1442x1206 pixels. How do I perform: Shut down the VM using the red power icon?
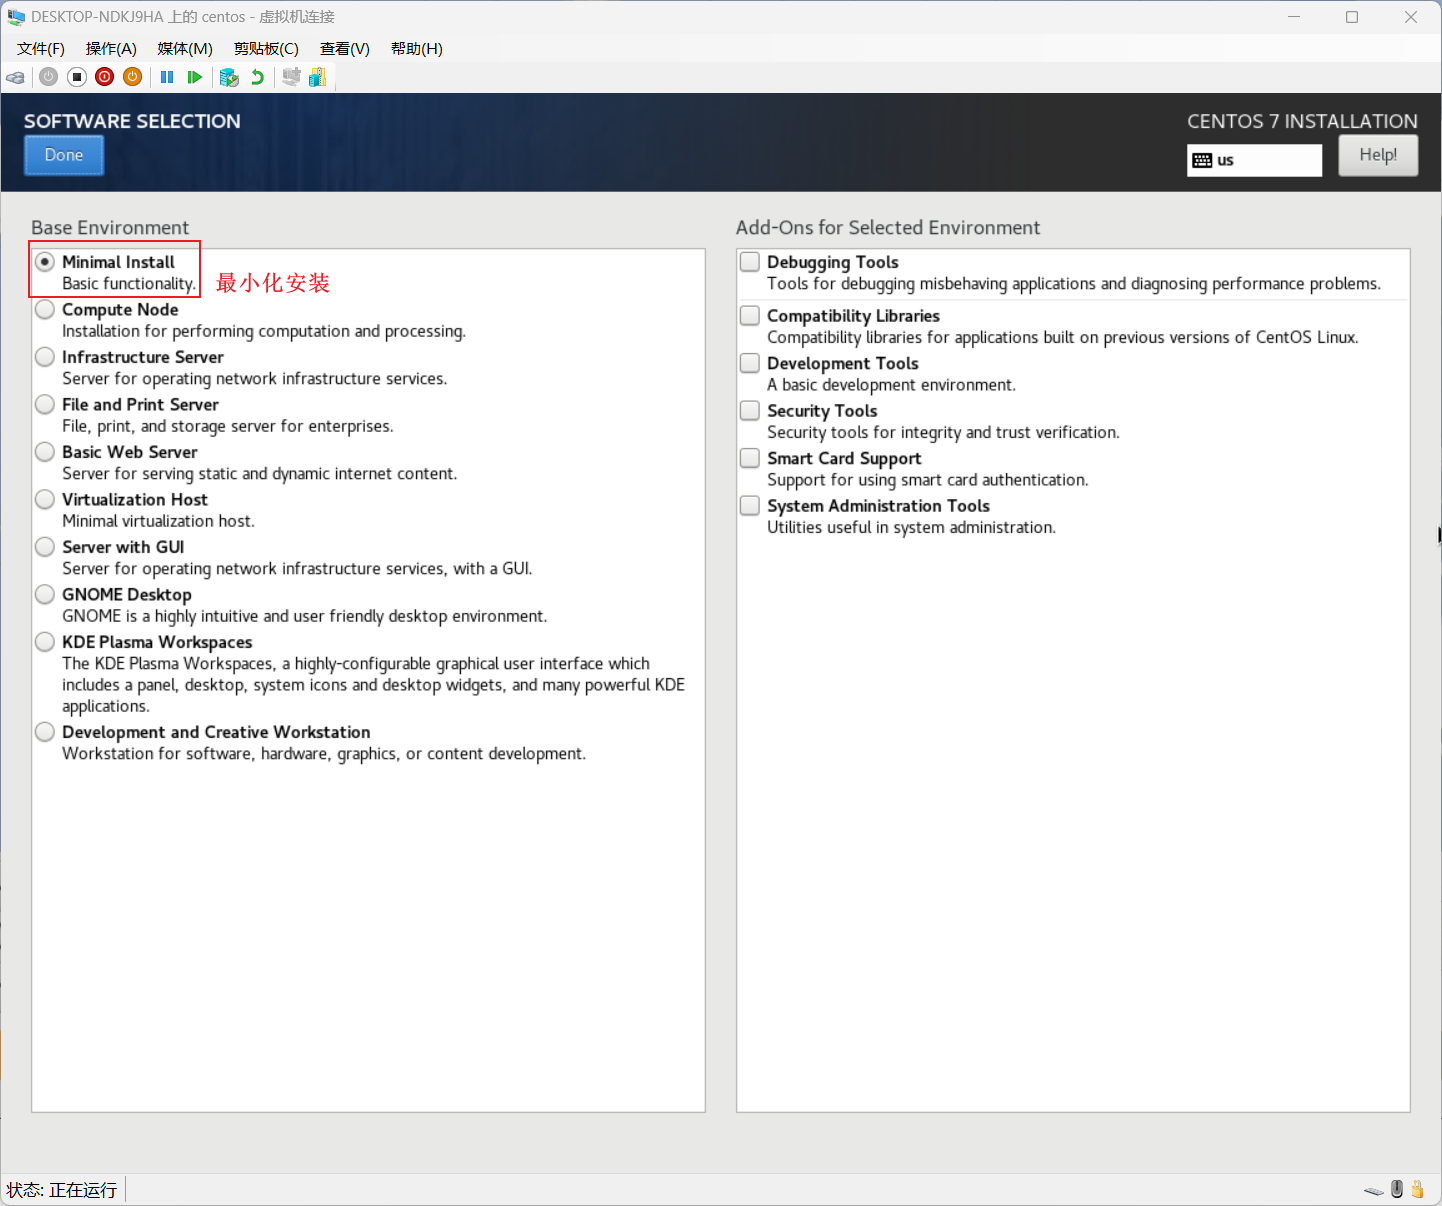click(104, 77)
